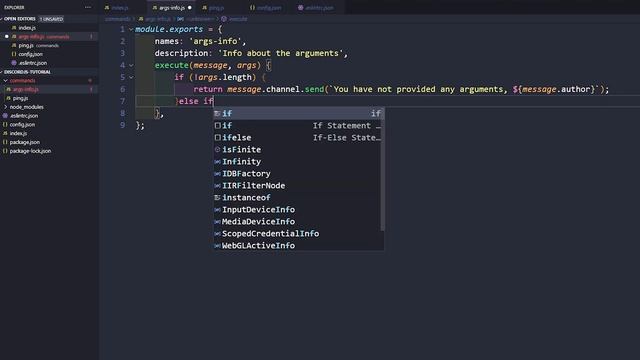Open index.js in the project file tree
Viewport: 640px width, 360px height.
pos(49,133)
